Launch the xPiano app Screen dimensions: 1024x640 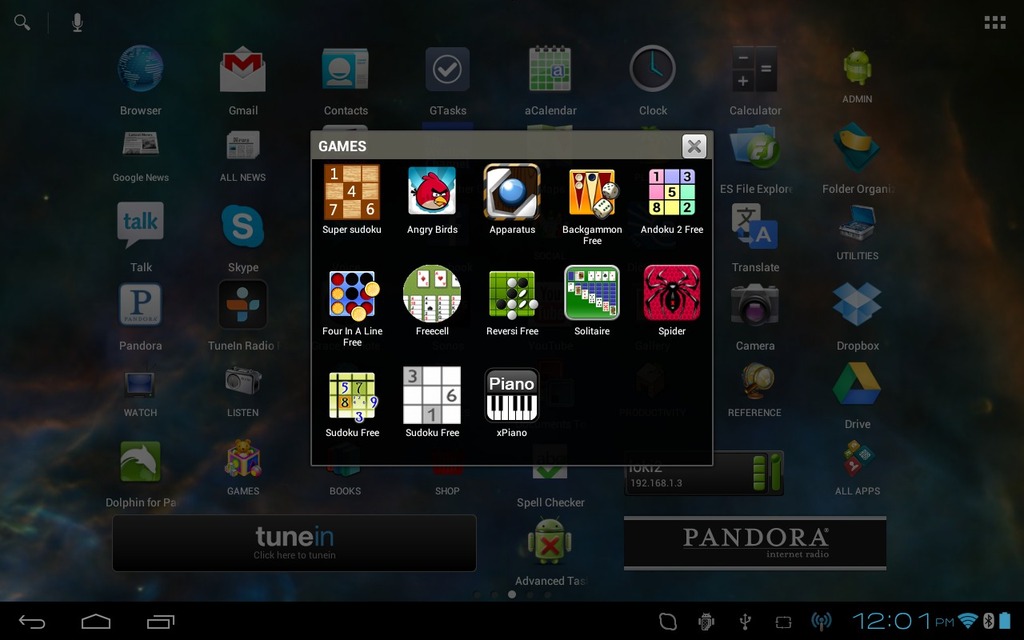pyautogui.click(x=512, y=395)
